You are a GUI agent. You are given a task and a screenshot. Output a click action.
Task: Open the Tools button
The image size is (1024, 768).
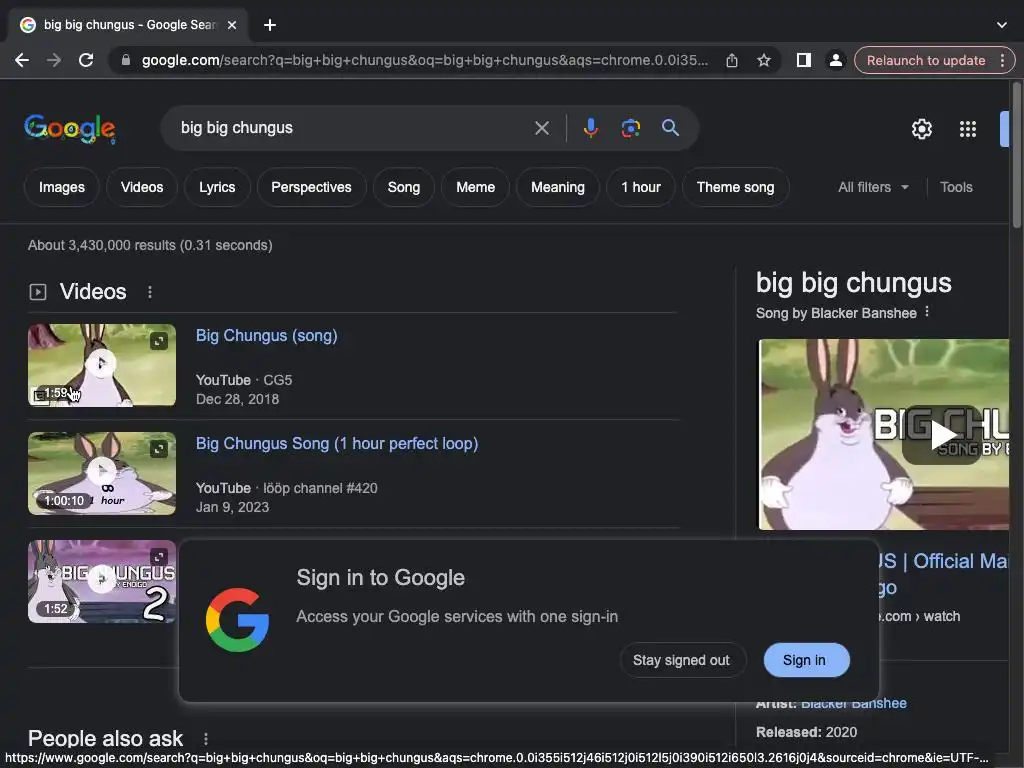click(956, 187)
